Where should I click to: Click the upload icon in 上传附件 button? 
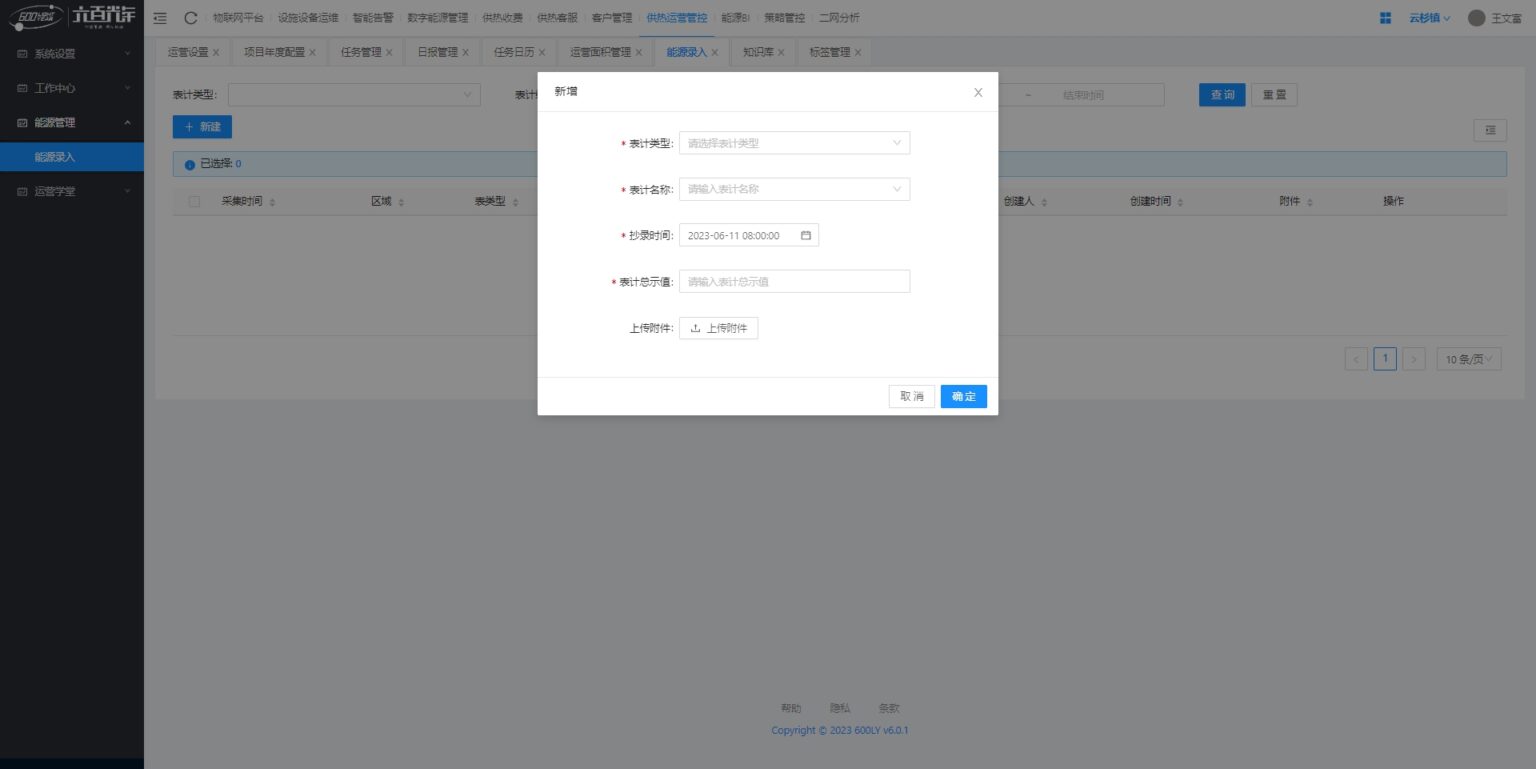click(695, 328)
